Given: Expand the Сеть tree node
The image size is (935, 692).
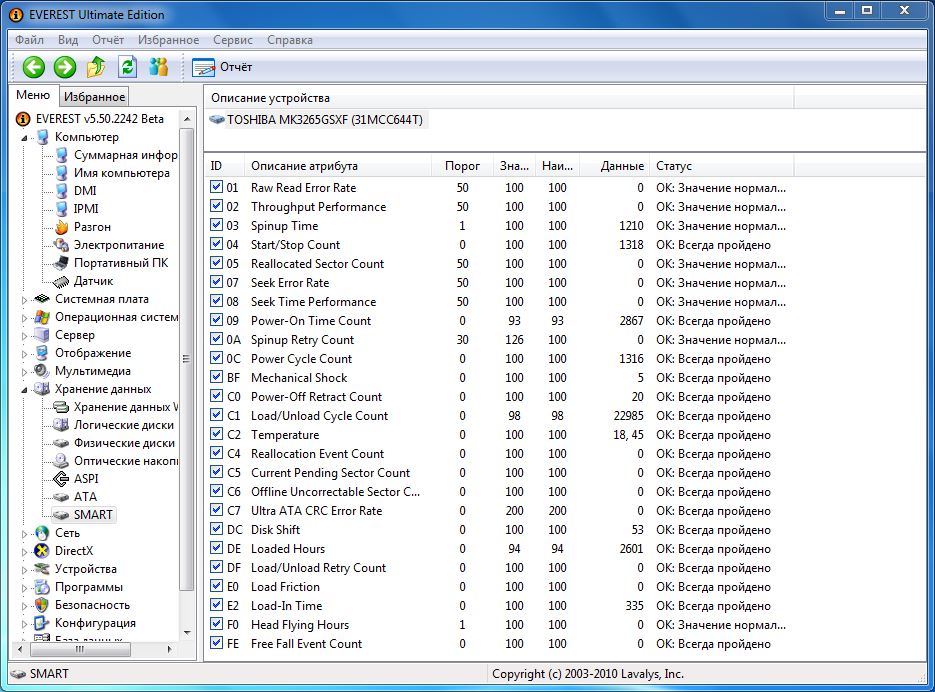Looking at the screenshot, I should tap(25, 533).
